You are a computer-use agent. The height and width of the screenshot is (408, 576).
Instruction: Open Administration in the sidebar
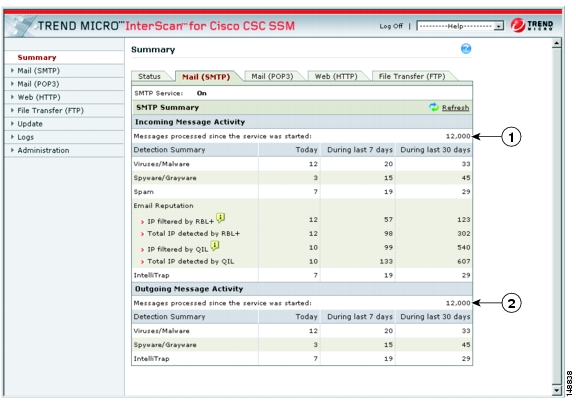(43, 150)
